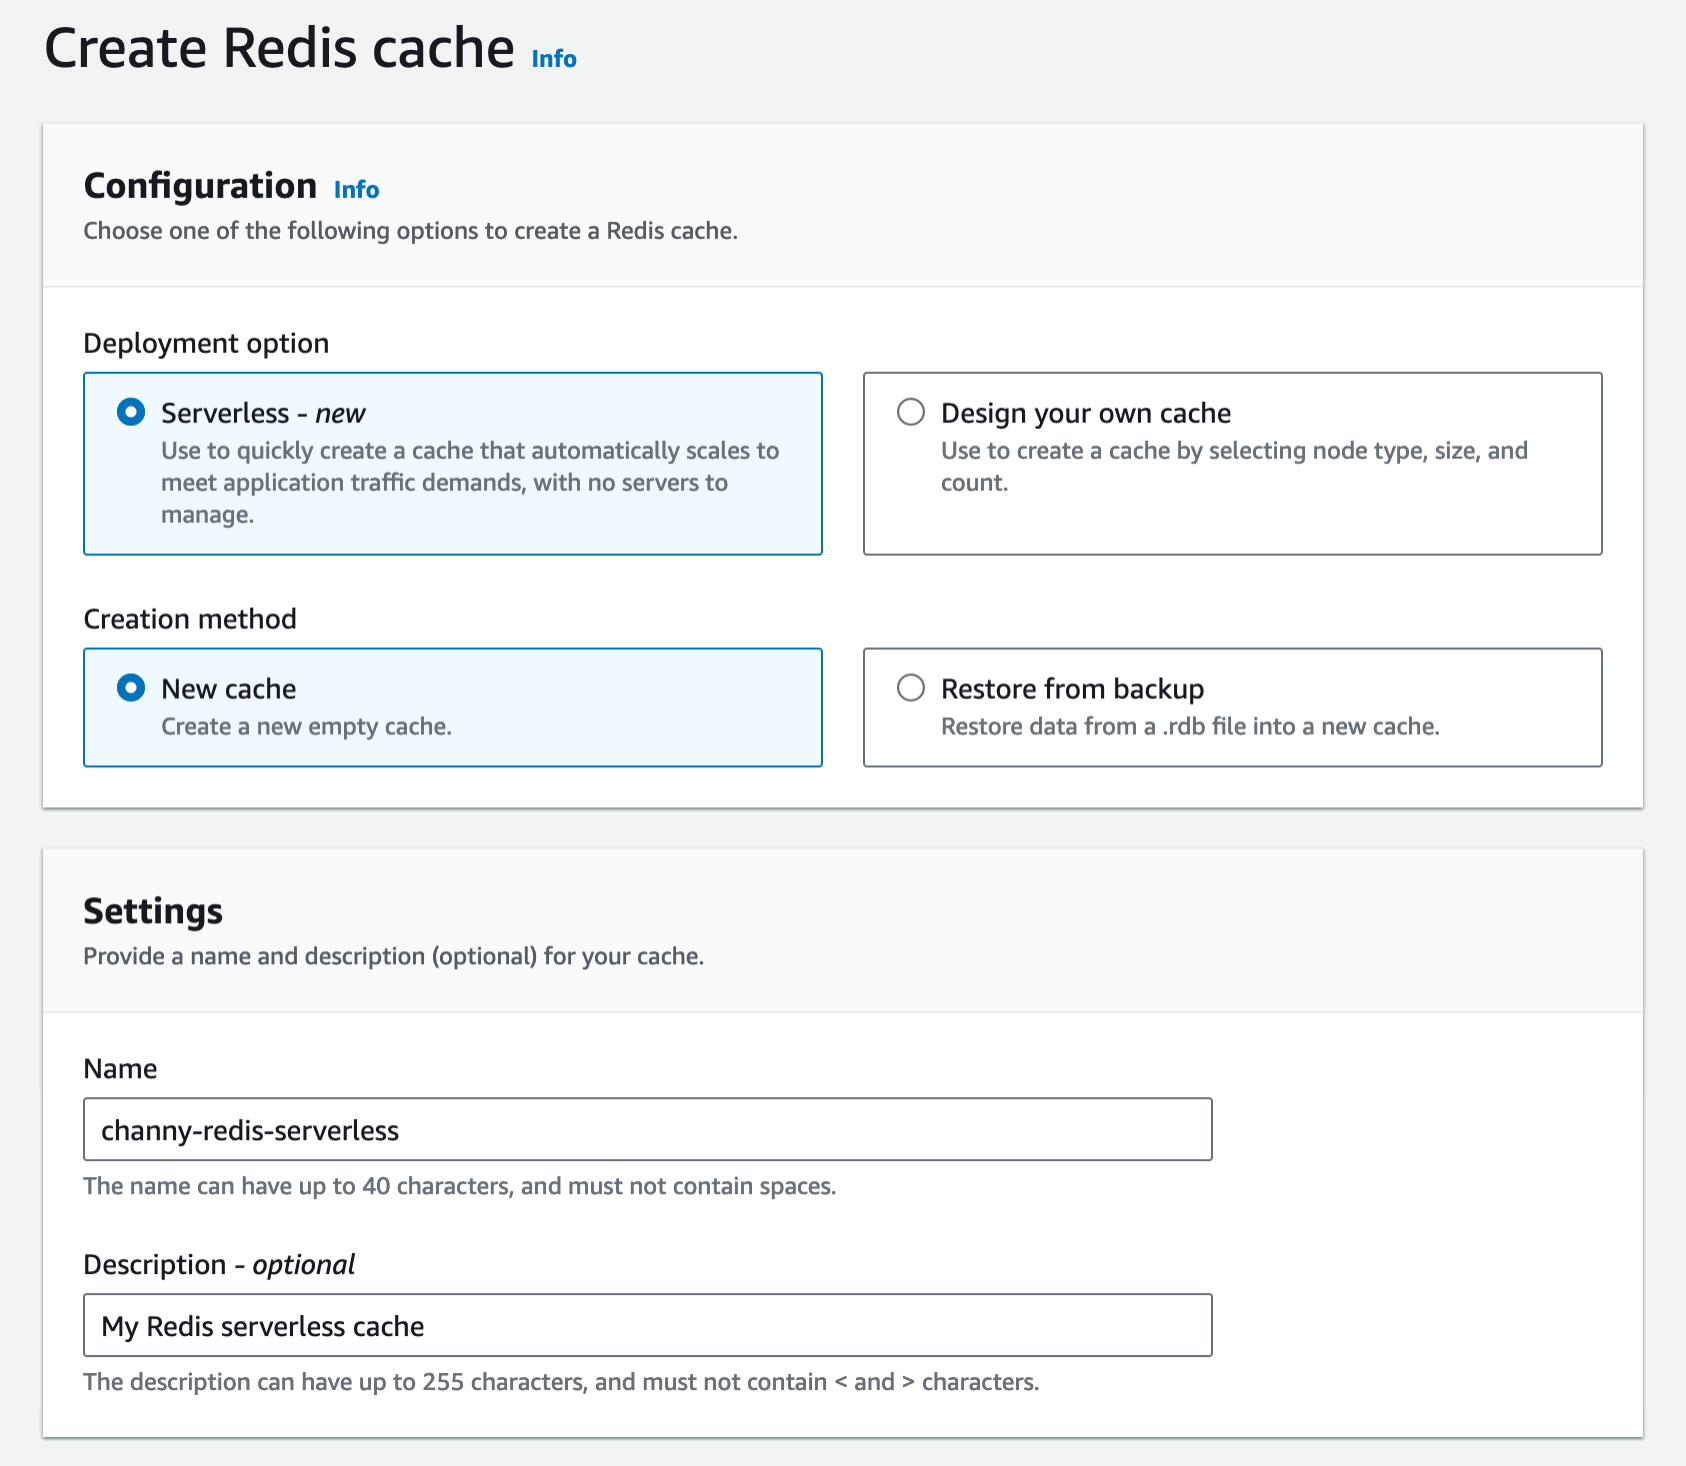Click the "Restore from backup" option title

click(1072, 689)
